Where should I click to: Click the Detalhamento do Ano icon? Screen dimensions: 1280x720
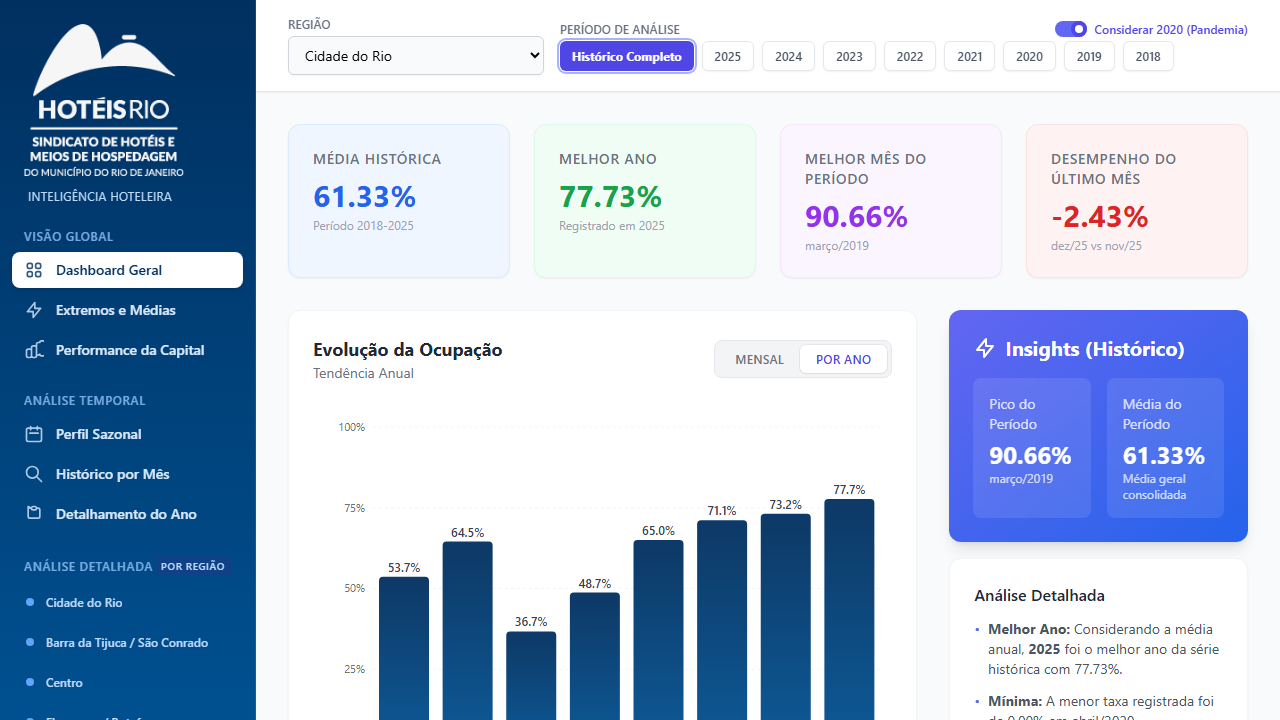[x=34, y=514]
